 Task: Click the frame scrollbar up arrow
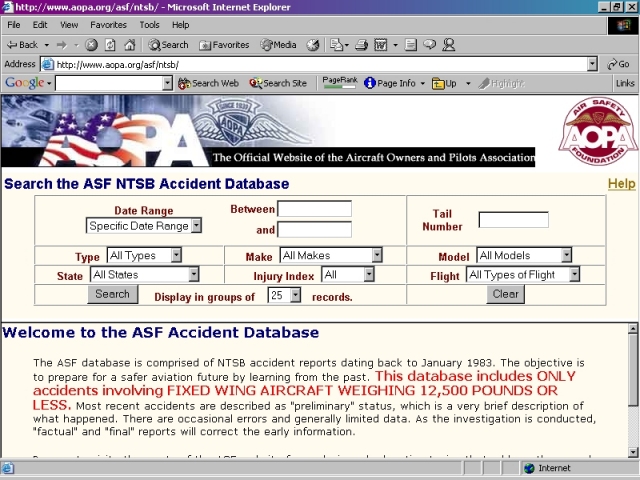click(633, 328)
